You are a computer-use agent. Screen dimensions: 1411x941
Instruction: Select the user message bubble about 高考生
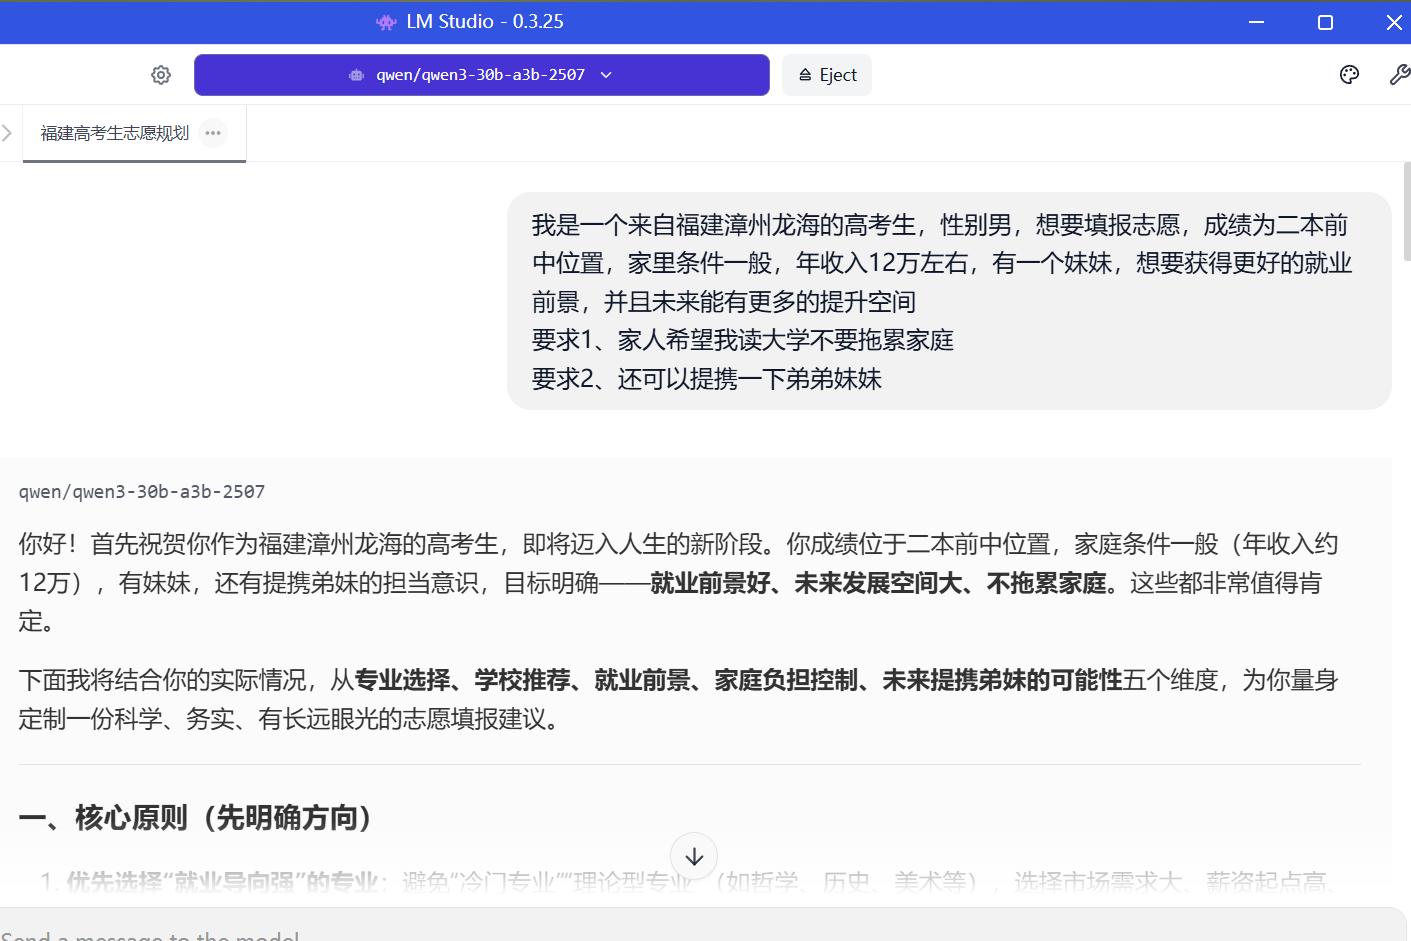coord(949,301)
